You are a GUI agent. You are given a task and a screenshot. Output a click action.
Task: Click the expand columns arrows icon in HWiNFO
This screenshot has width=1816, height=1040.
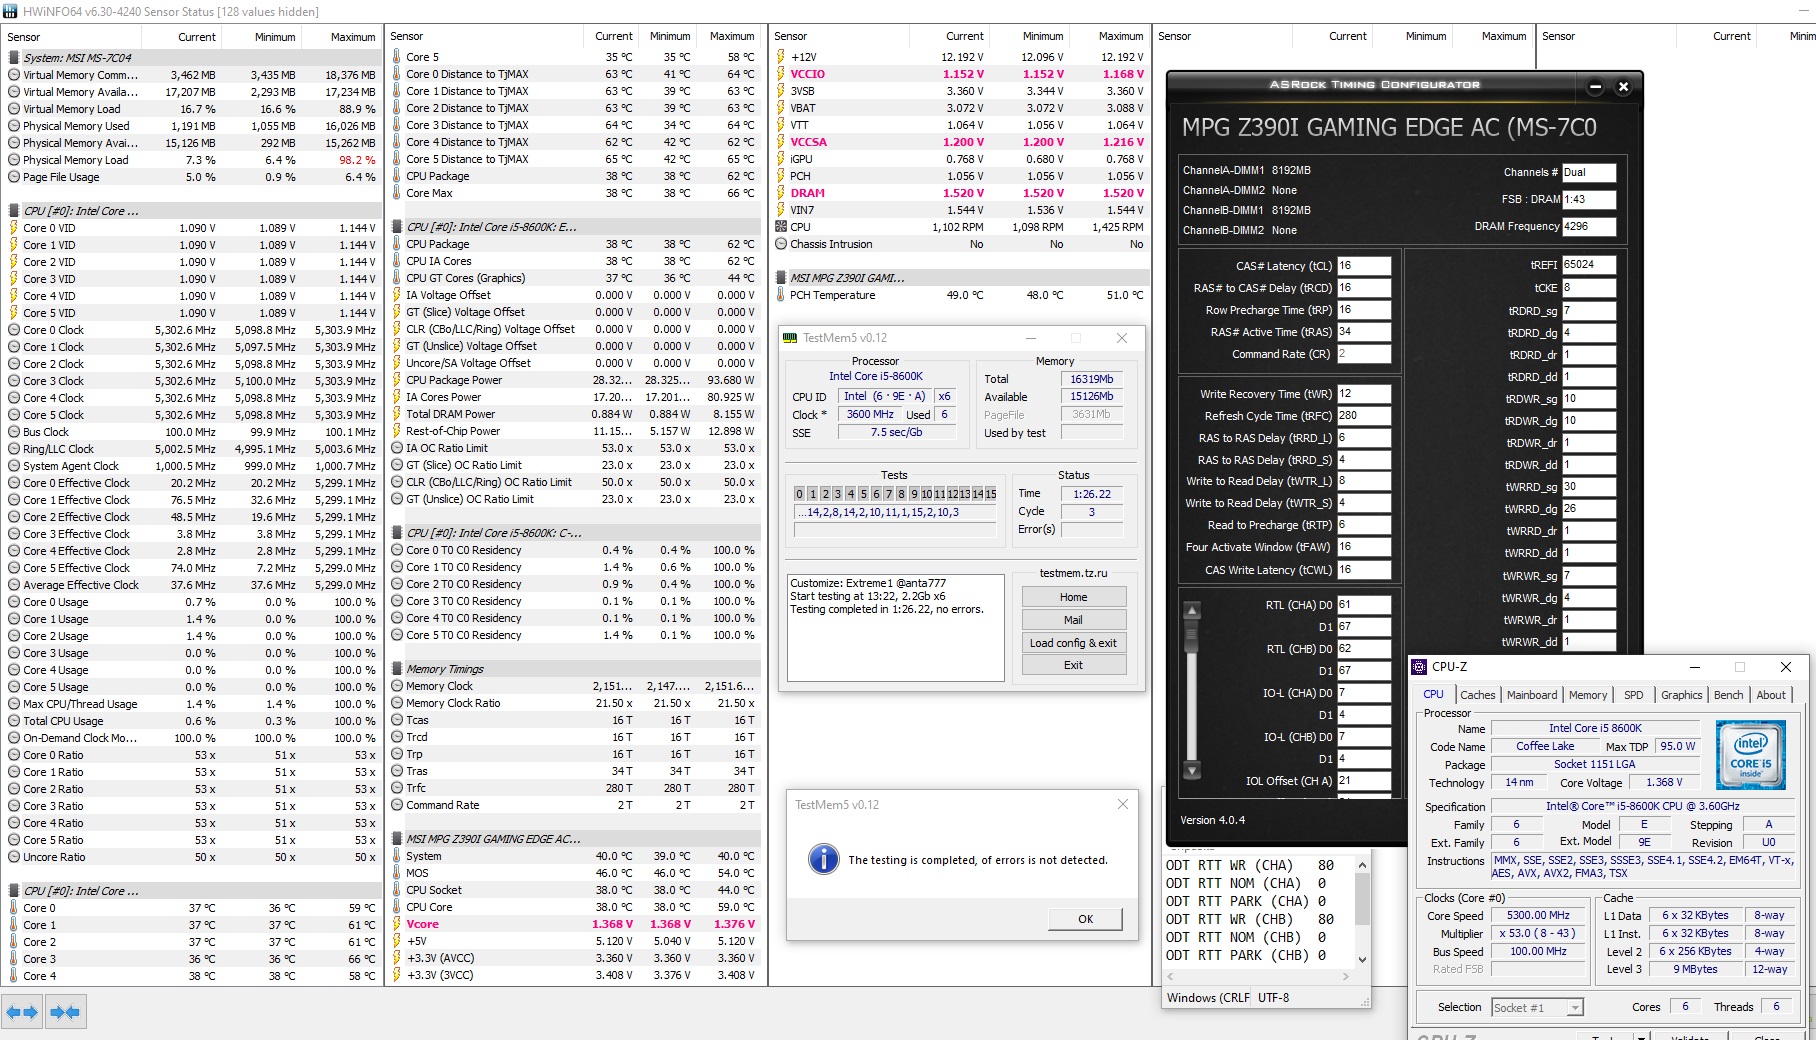(x=22, y=1012)
